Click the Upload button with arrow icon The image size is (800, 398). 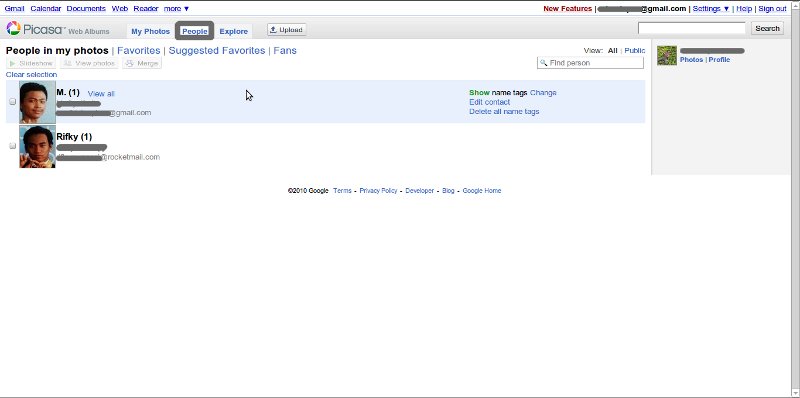pos(286,30)
